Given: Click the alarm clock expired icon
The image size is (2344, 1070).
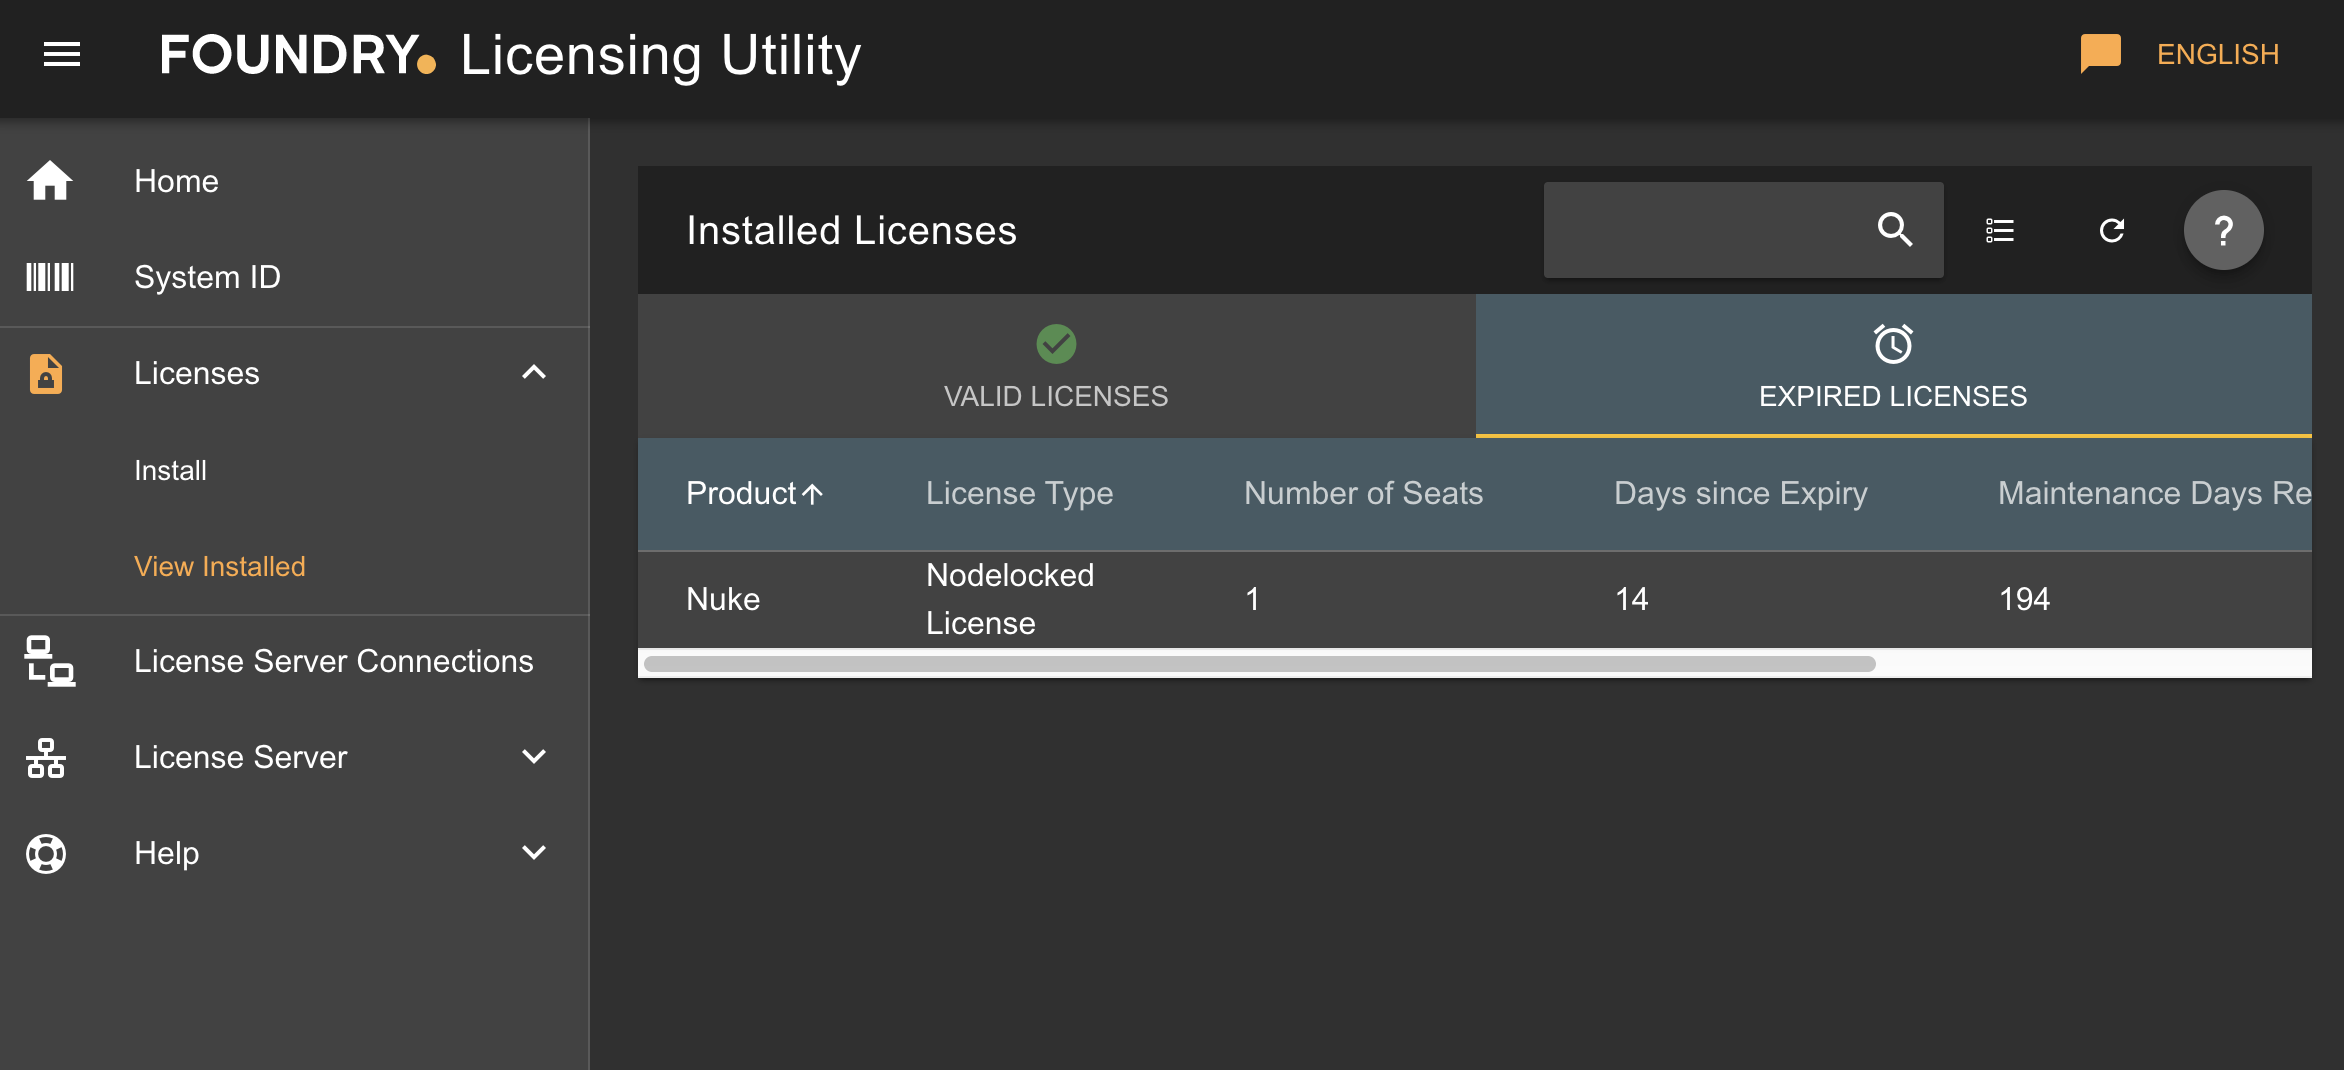Looking at the screenshot, I should [1893, 344].
